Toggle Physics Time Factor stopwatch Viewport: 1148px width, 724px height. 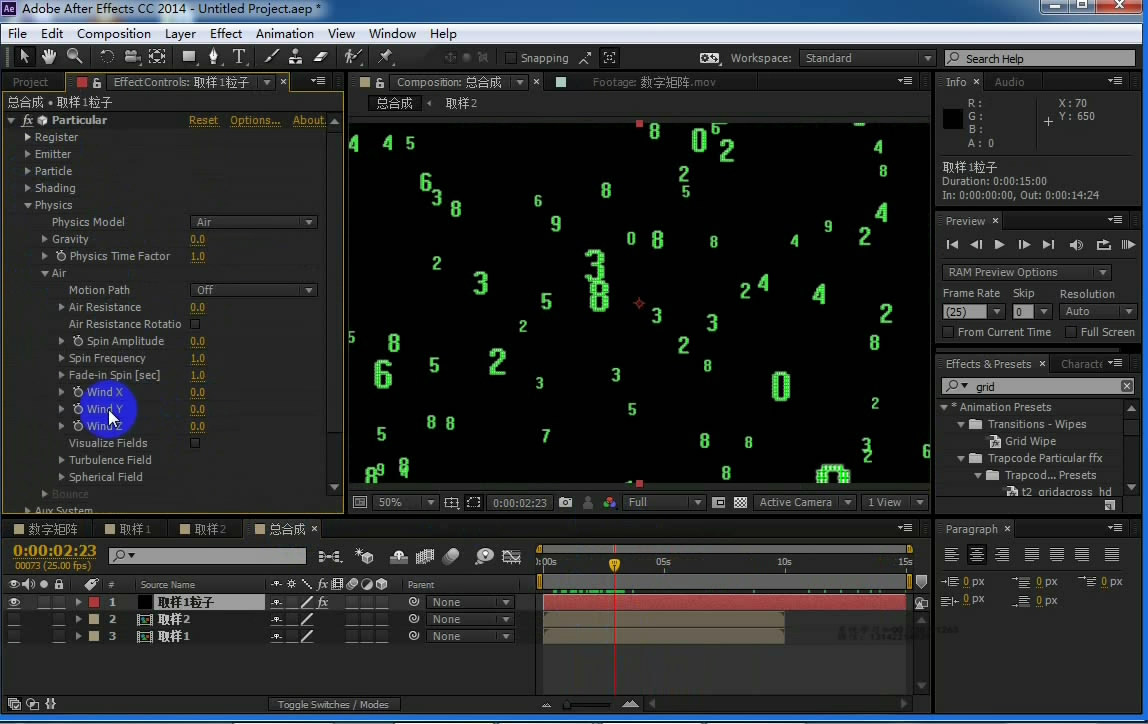click(61, 255)
